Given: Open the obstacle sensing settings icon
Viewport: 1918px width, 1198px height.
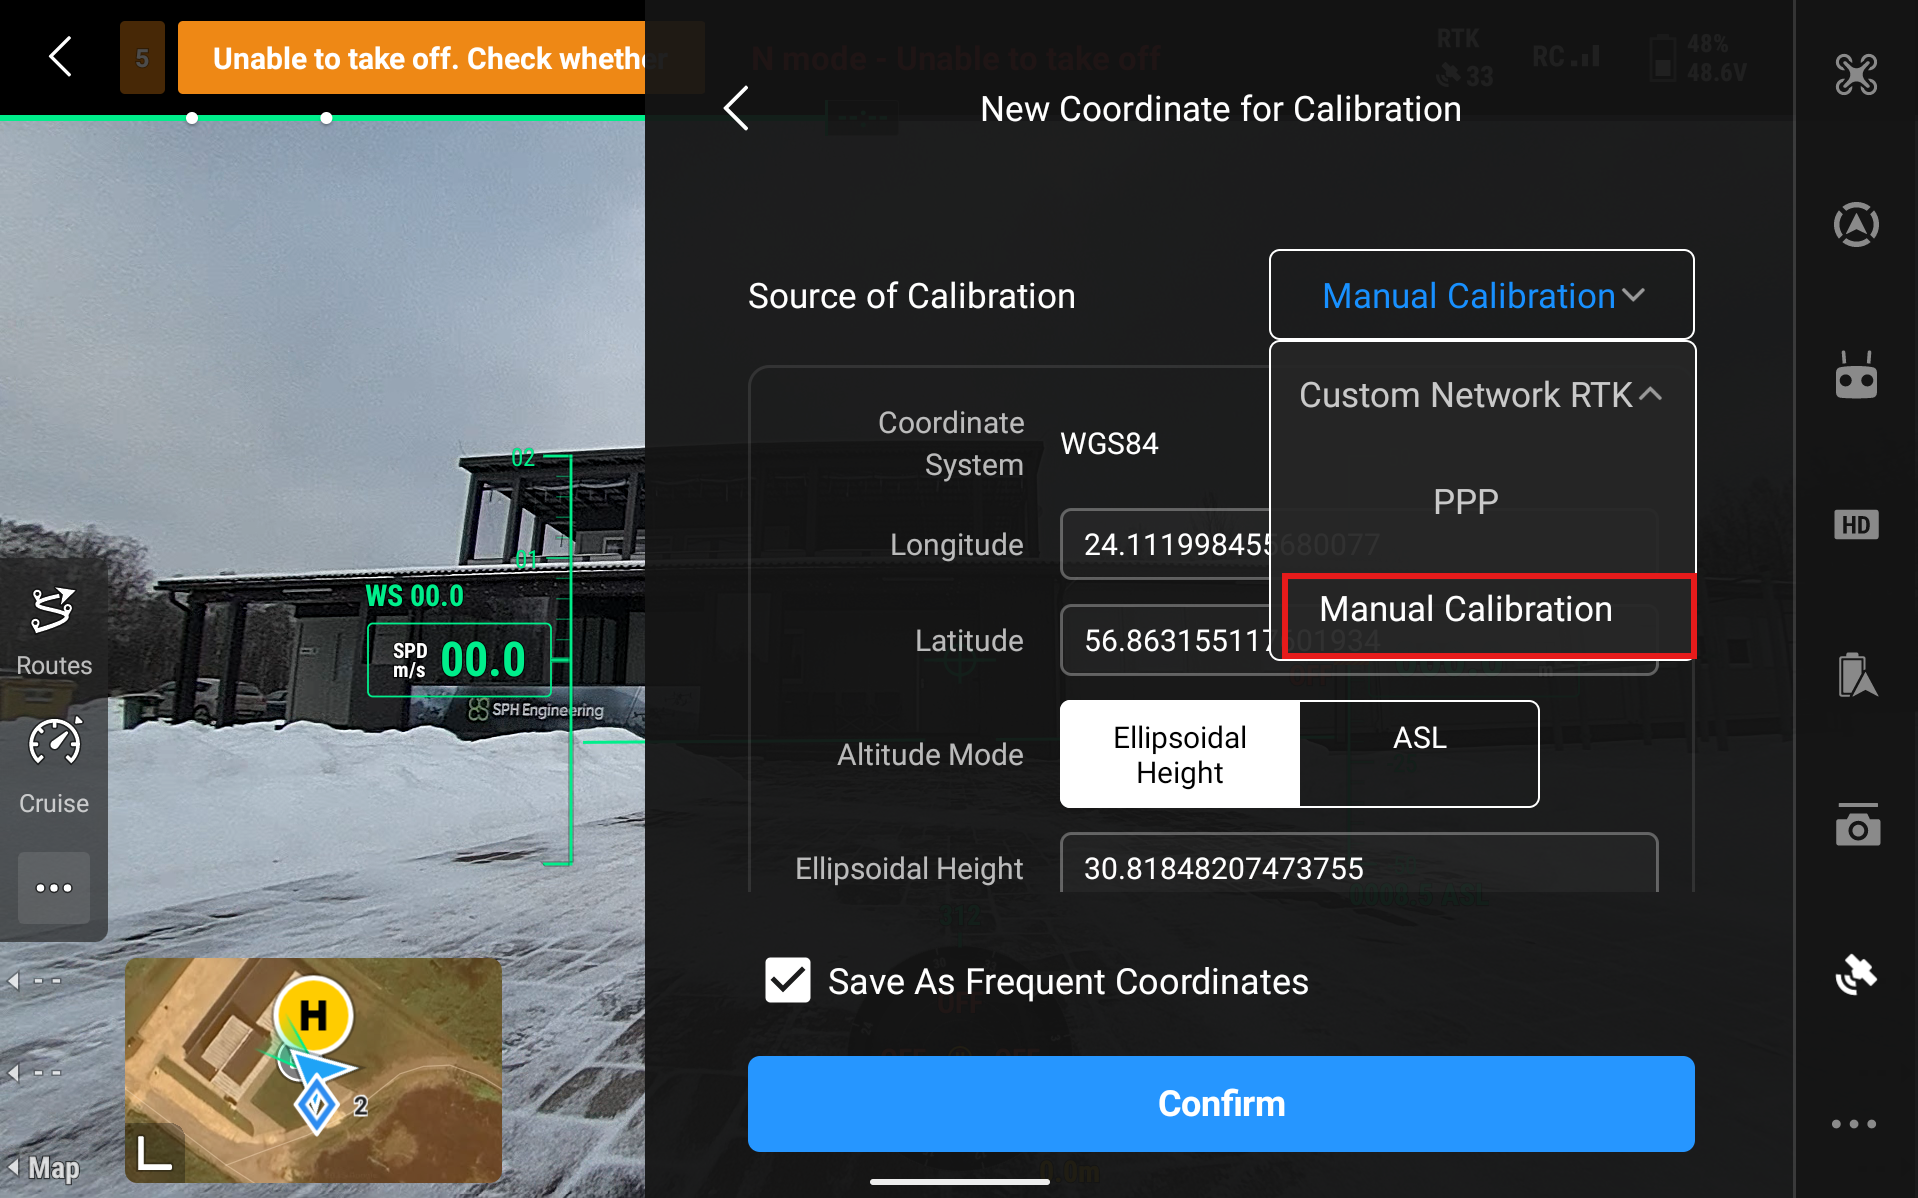Looking at the screenshot, I should click(1856, 225).
